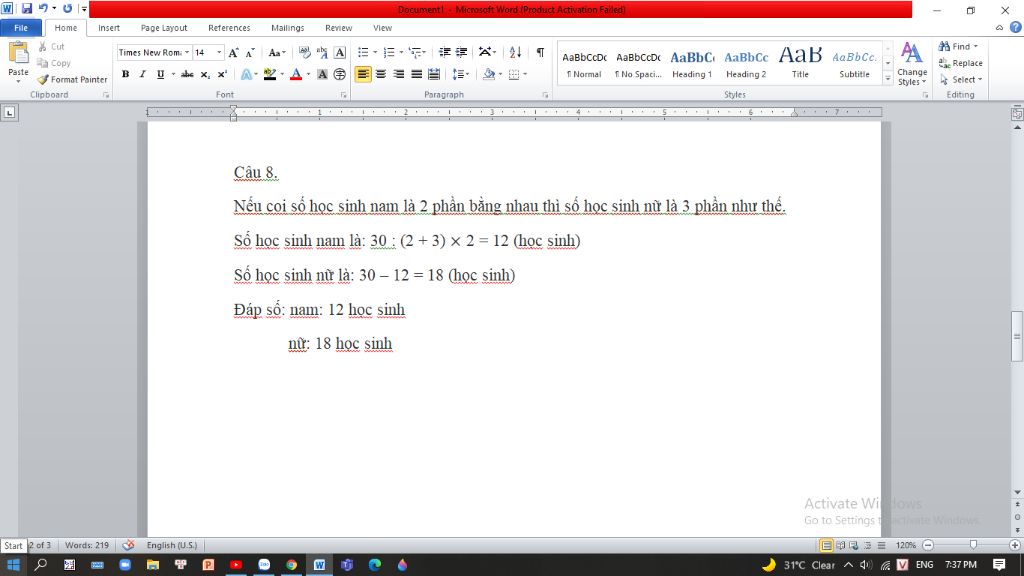Screen dimensions: 1024x576
Task: Toggle character shading A button
Action: click(x=322, y=74)
